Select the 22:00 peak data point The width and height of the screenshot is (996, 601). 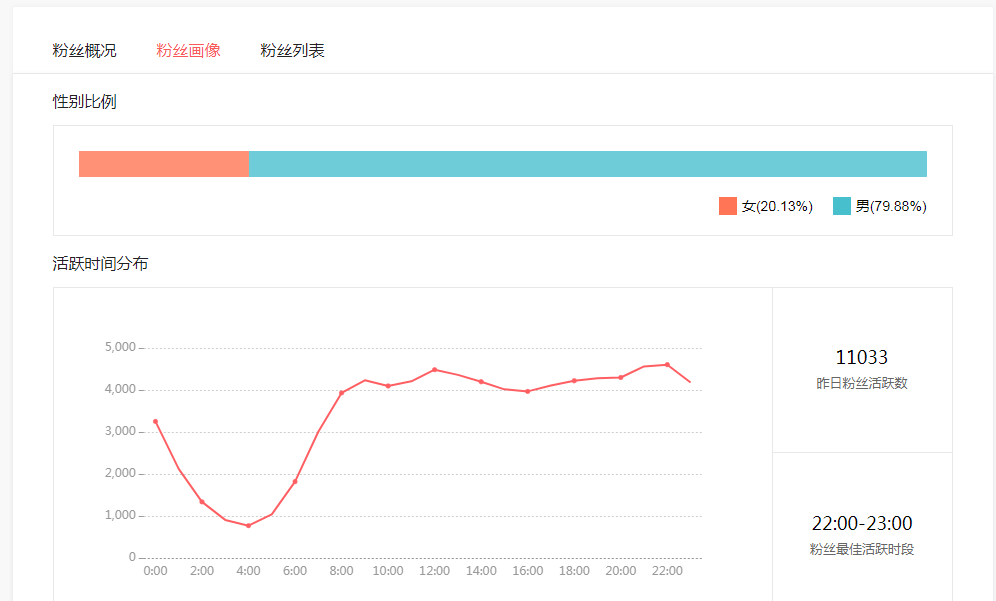point(667,365)
